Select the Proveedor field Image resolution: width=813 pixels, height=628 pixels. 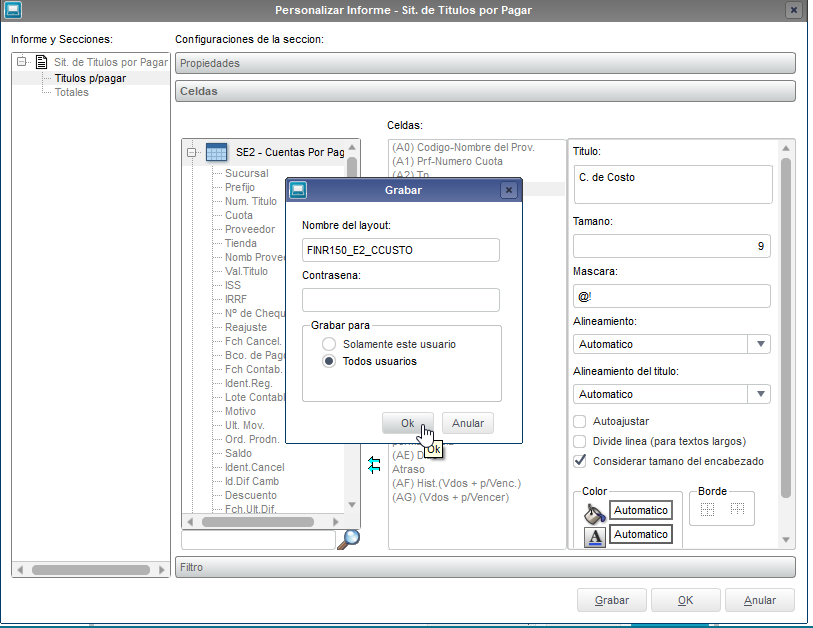[250, 229]
